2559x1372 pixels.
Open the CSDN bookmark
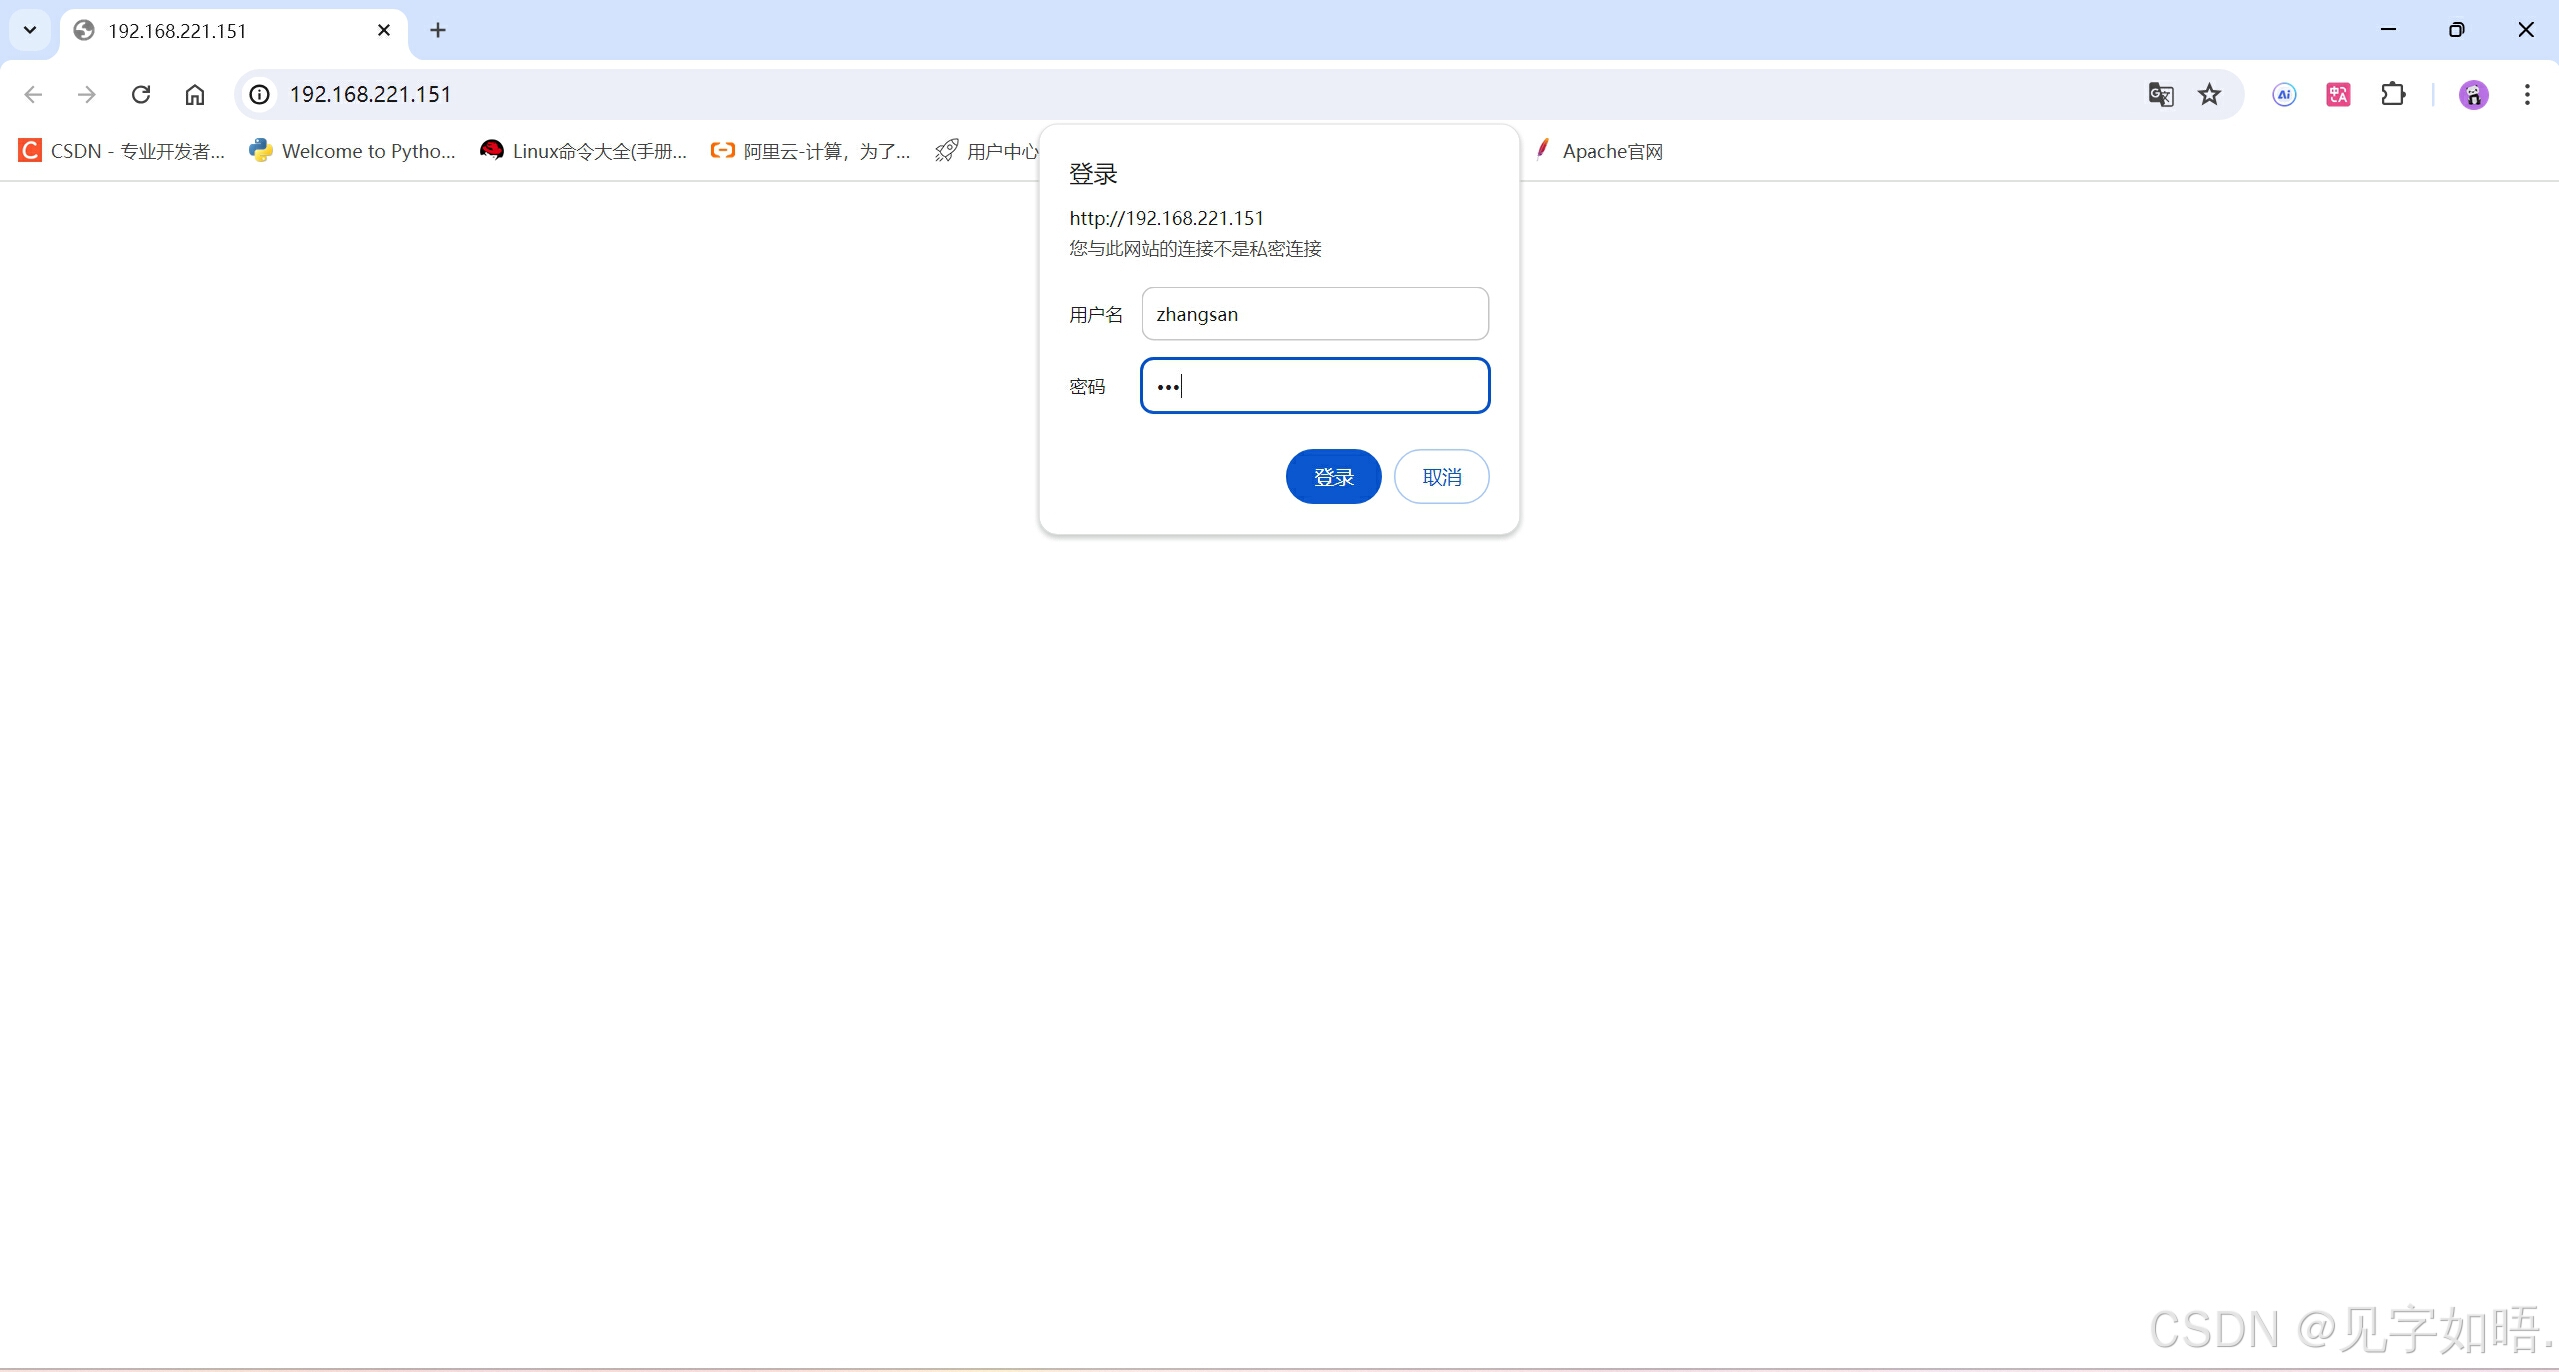pyautogui.click(x=122, y=151)
